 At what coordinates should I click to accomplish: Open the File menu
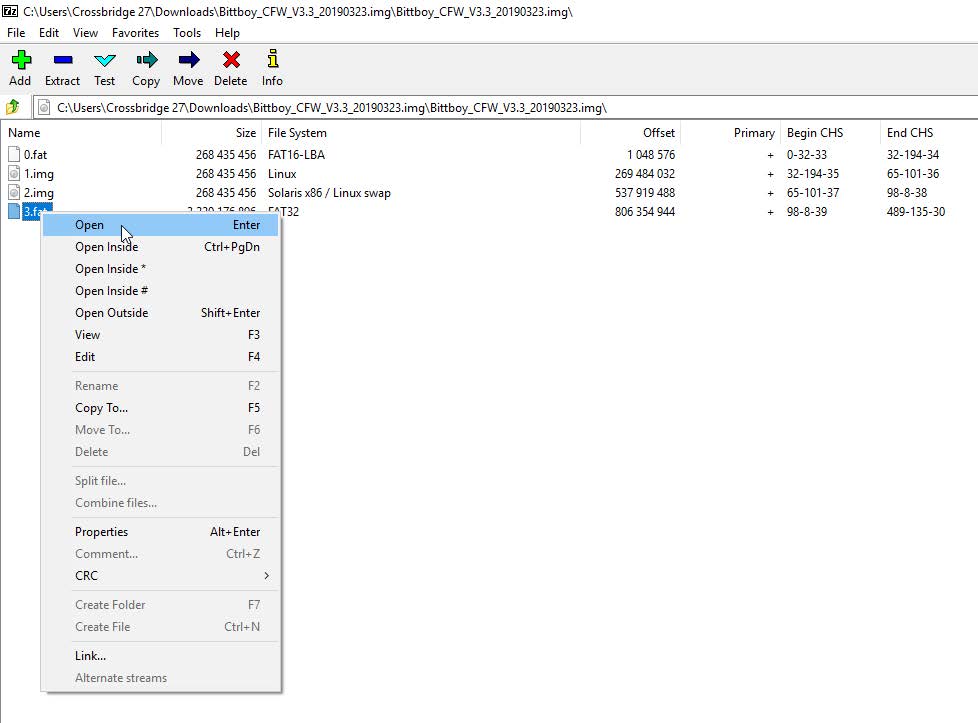(x=16, y=32)
